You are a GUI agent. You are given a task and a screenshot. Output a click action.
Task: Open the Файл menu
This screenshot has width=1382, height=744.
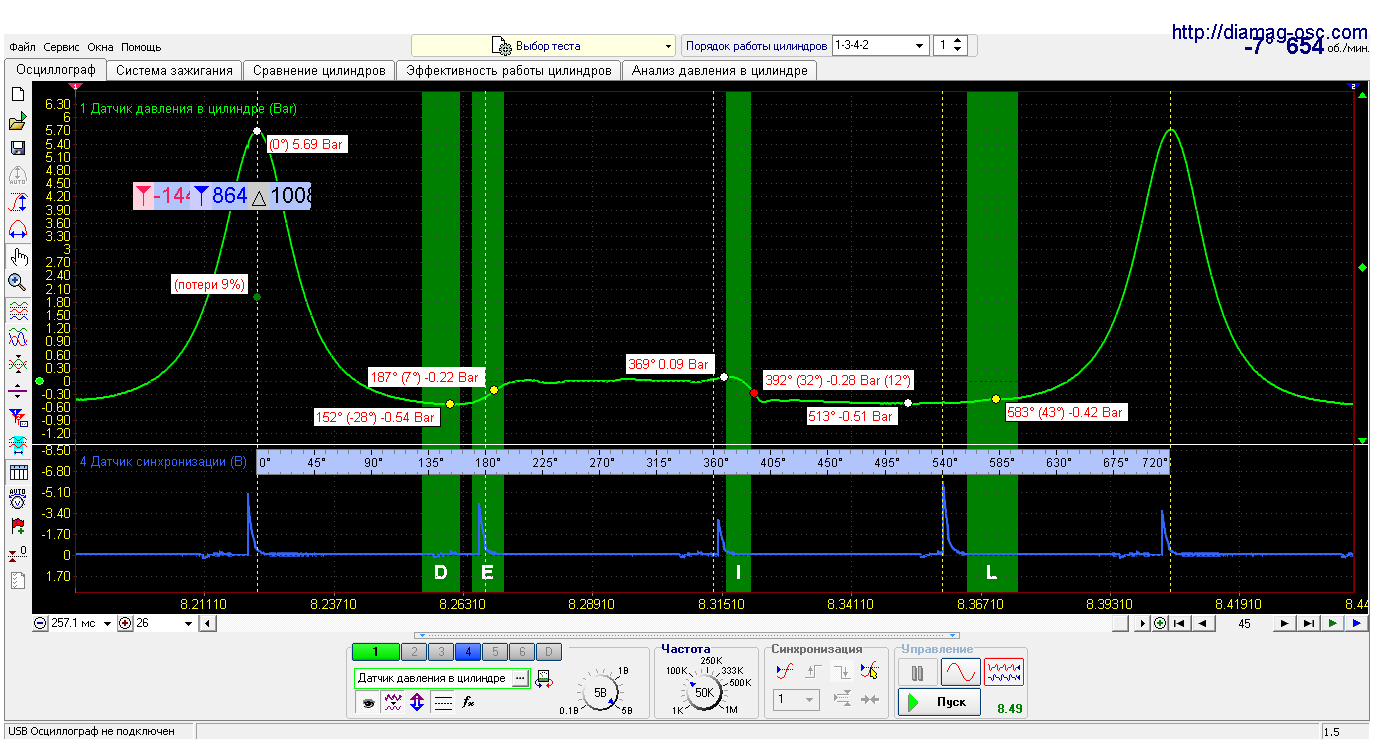pos(22,47)
